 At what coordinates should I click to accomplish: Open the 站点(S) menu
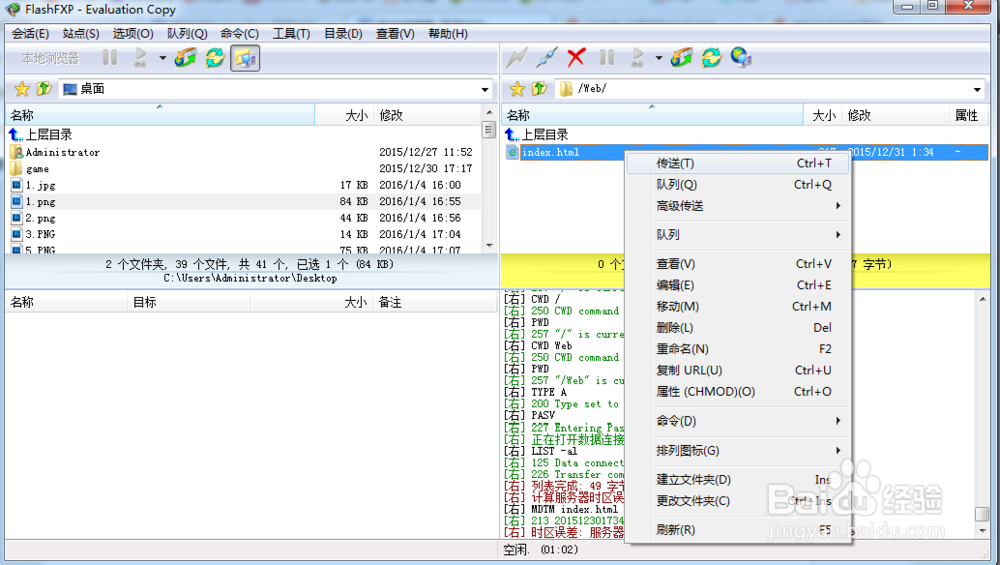(x=81, y=34)
